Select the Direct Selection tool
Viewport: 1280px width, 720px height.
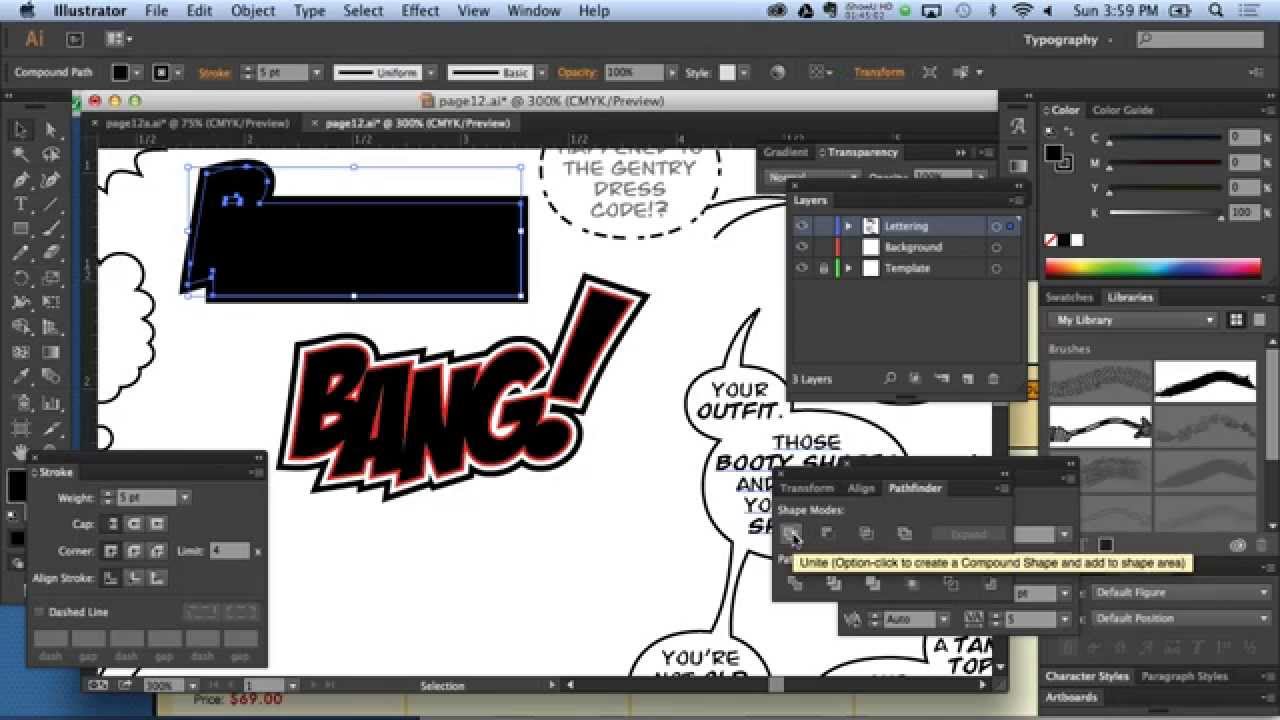click(x=51, y=130)
